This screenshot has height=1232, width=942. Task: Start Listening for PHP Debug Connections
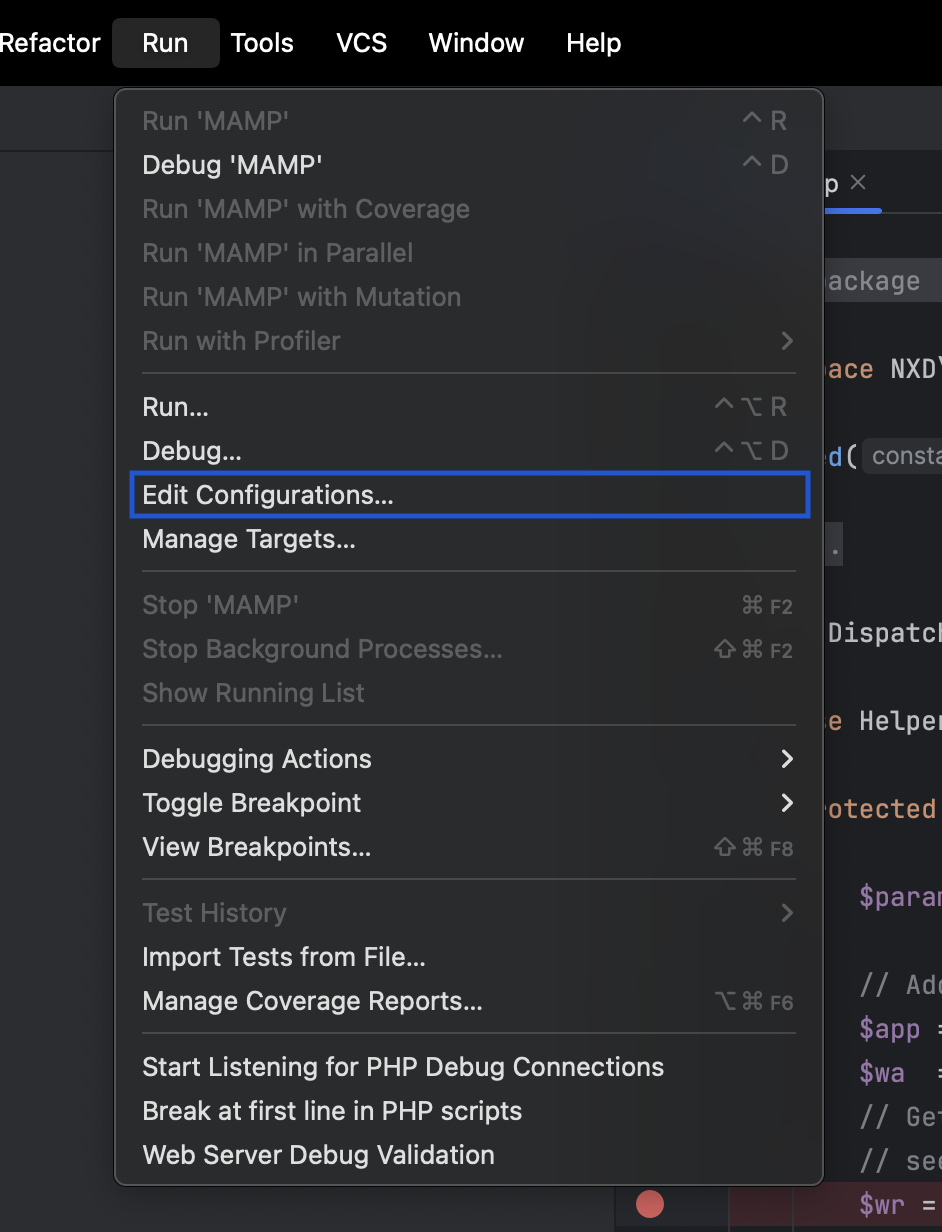tap(403, 1067)
